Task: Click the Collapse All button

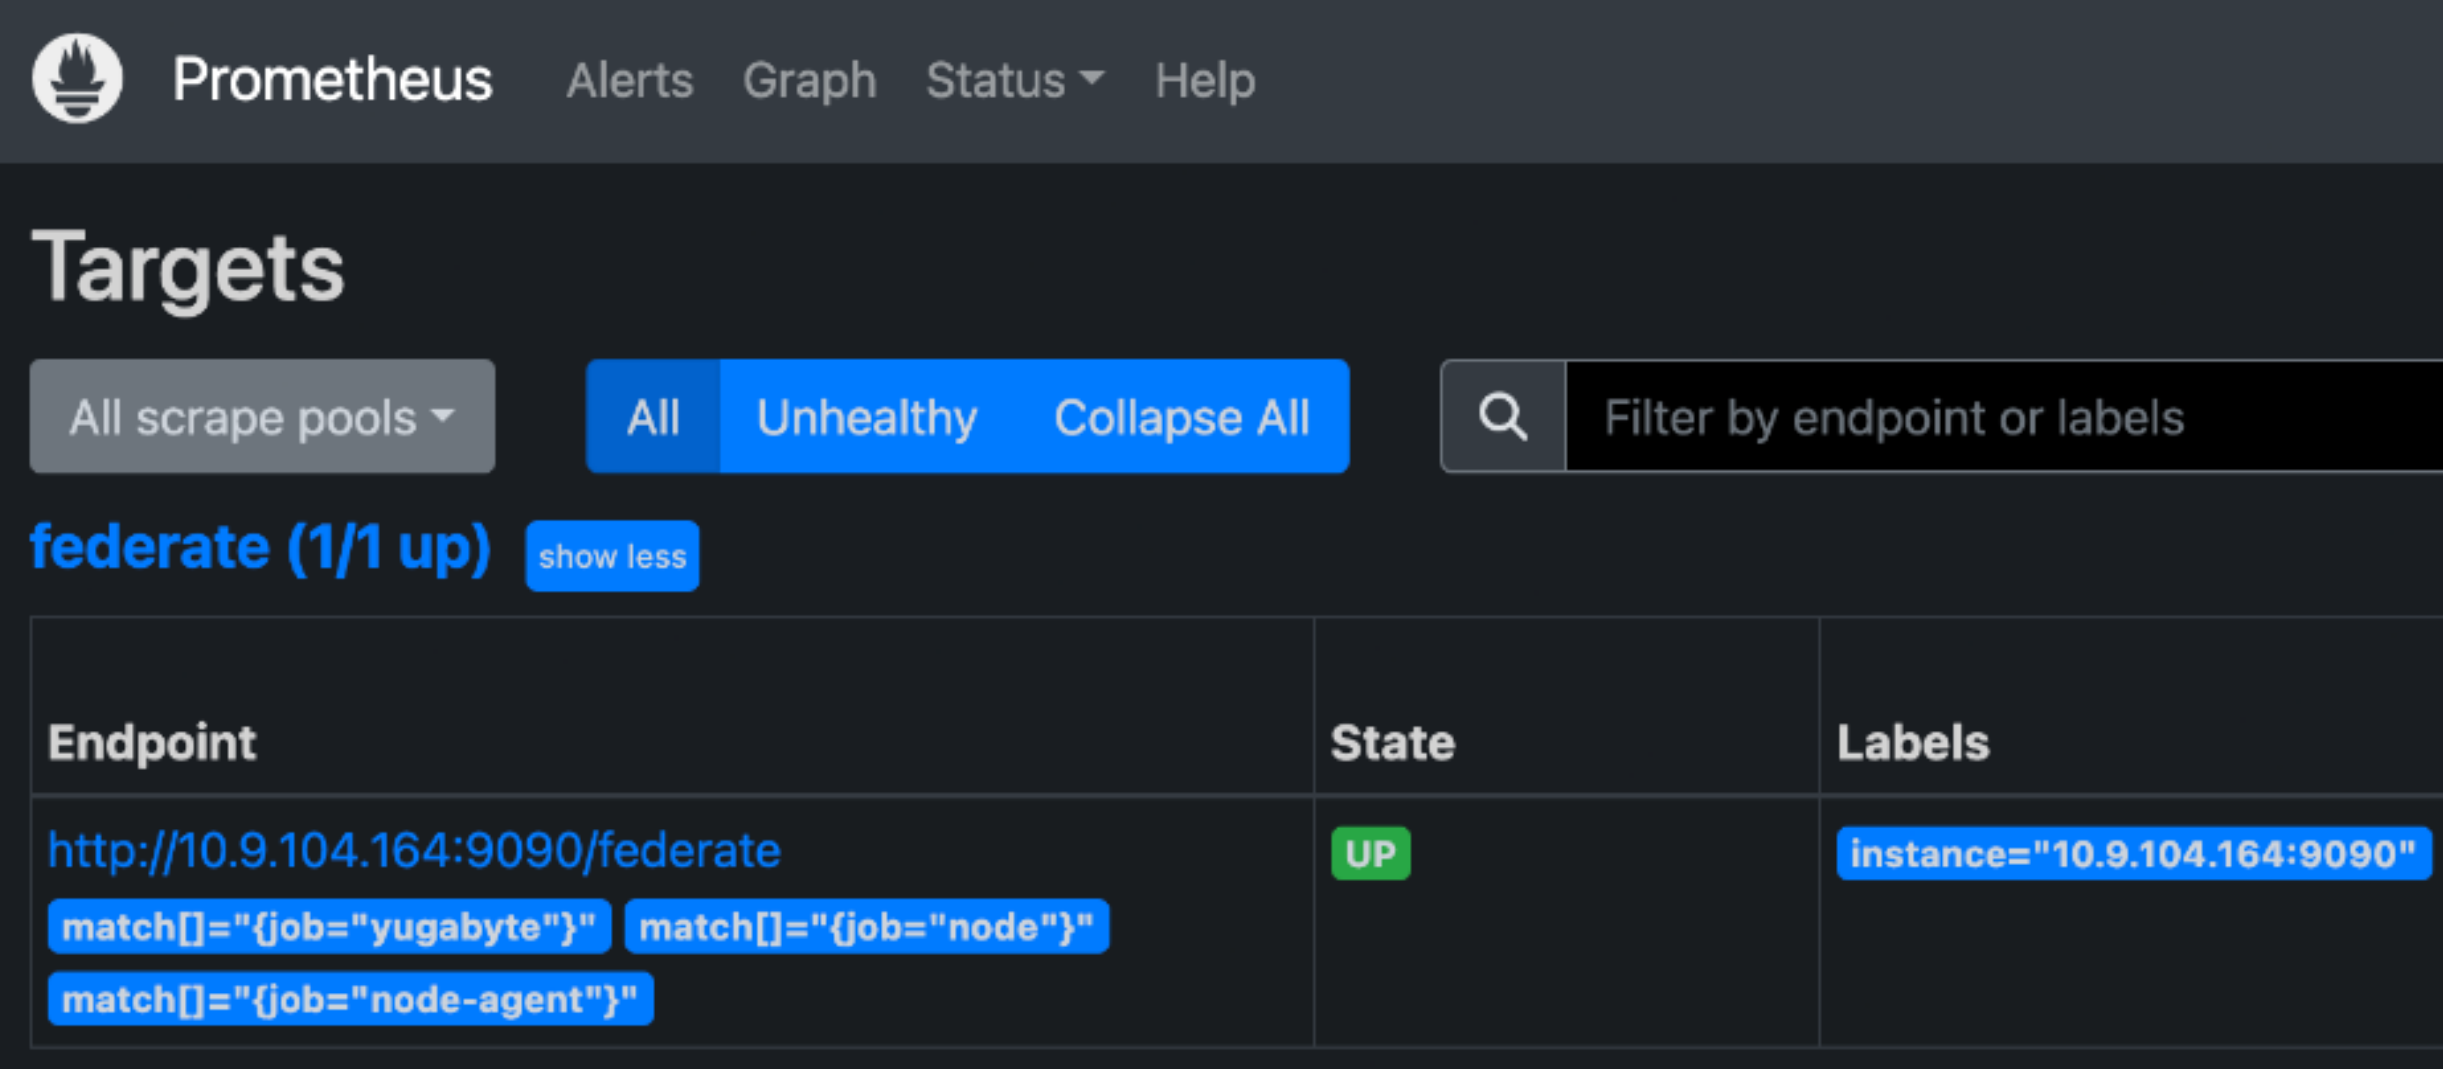Action: (1184, 417)
